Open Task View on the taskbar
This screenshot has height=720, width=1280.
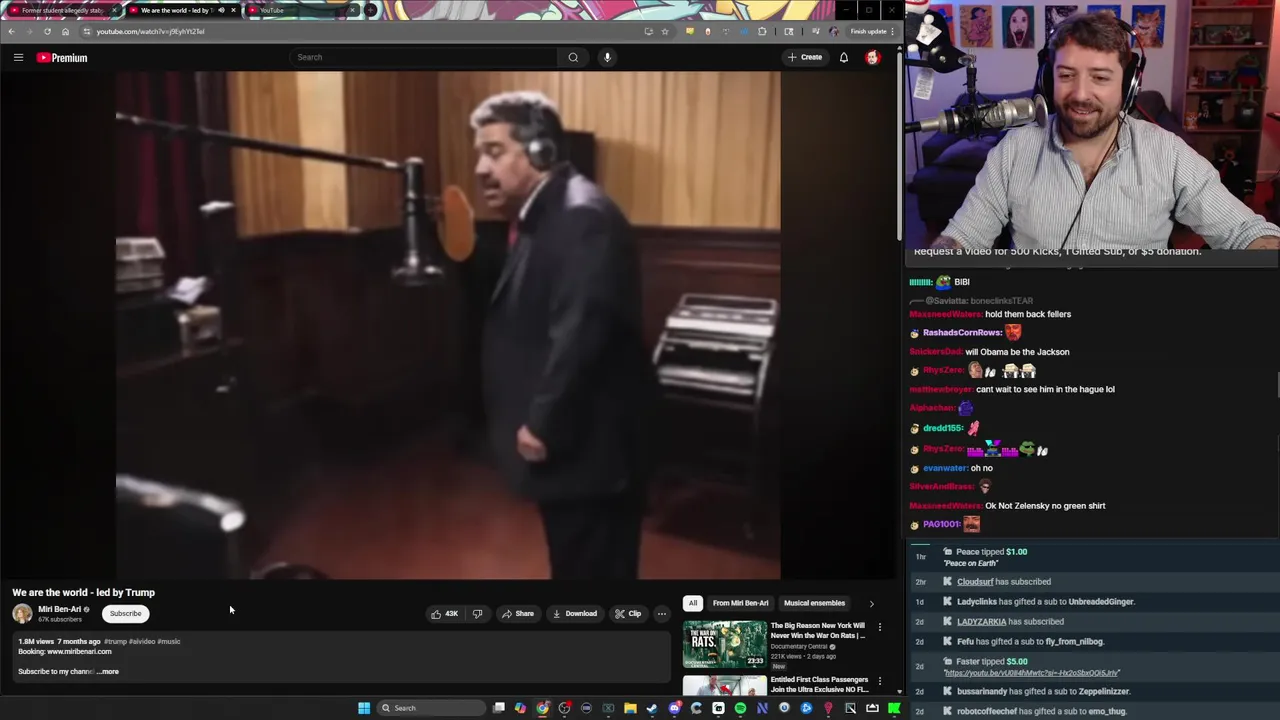pos(498,708)
